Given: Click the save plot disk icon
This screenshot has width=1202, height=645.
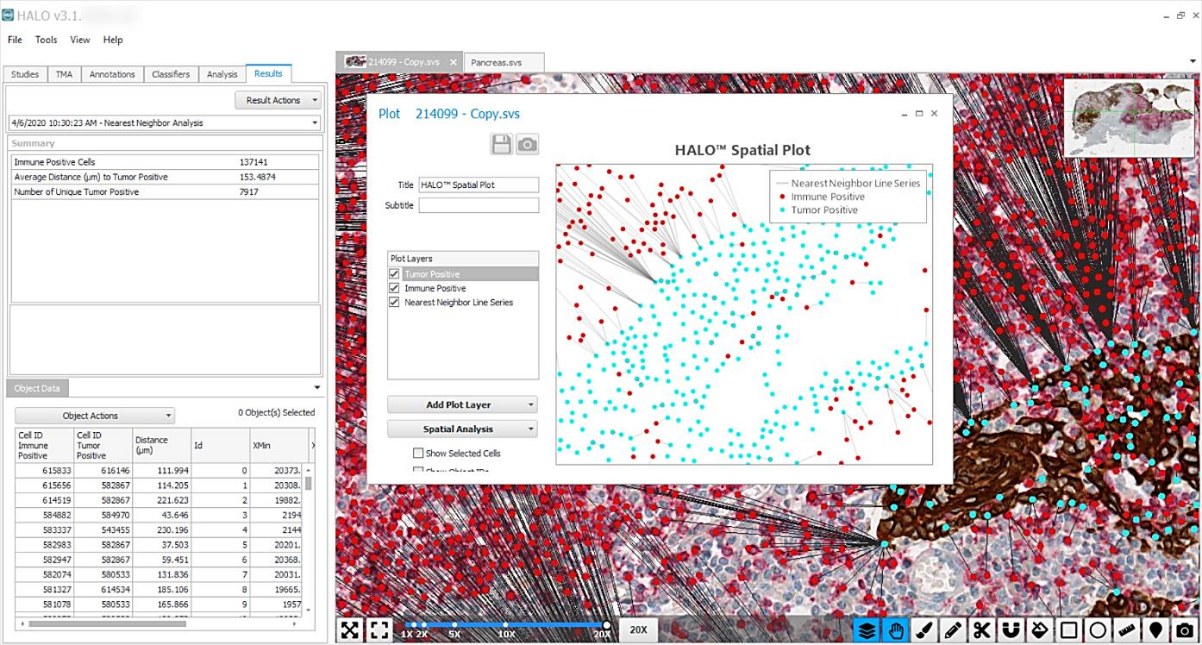Looking at the screenshot, I should pos(501,145).
